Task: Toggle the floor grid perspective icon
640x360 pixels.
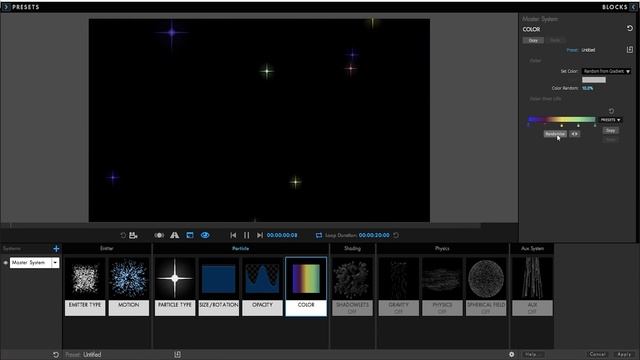Action: tap(174, 235)
